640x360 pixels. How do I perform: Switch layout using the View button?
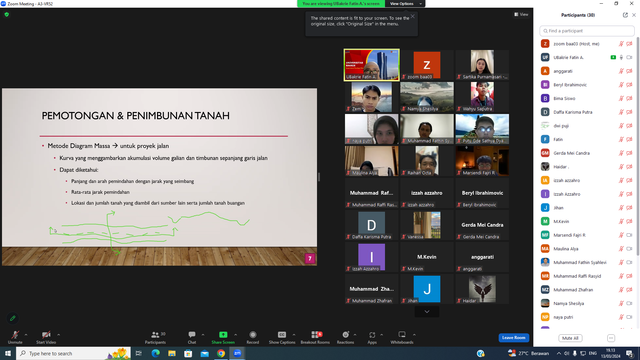(521, 14)
